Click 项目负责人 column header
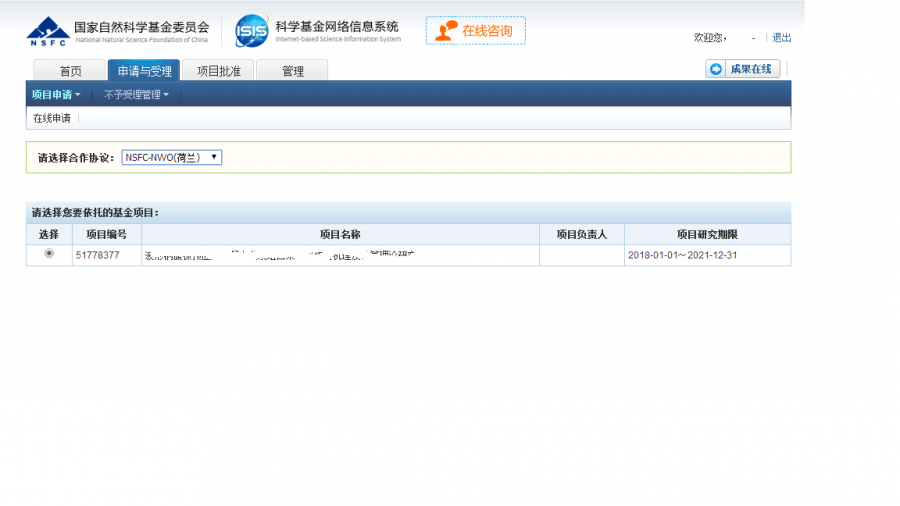Screen dimensions: 900x506 point(582,234)
